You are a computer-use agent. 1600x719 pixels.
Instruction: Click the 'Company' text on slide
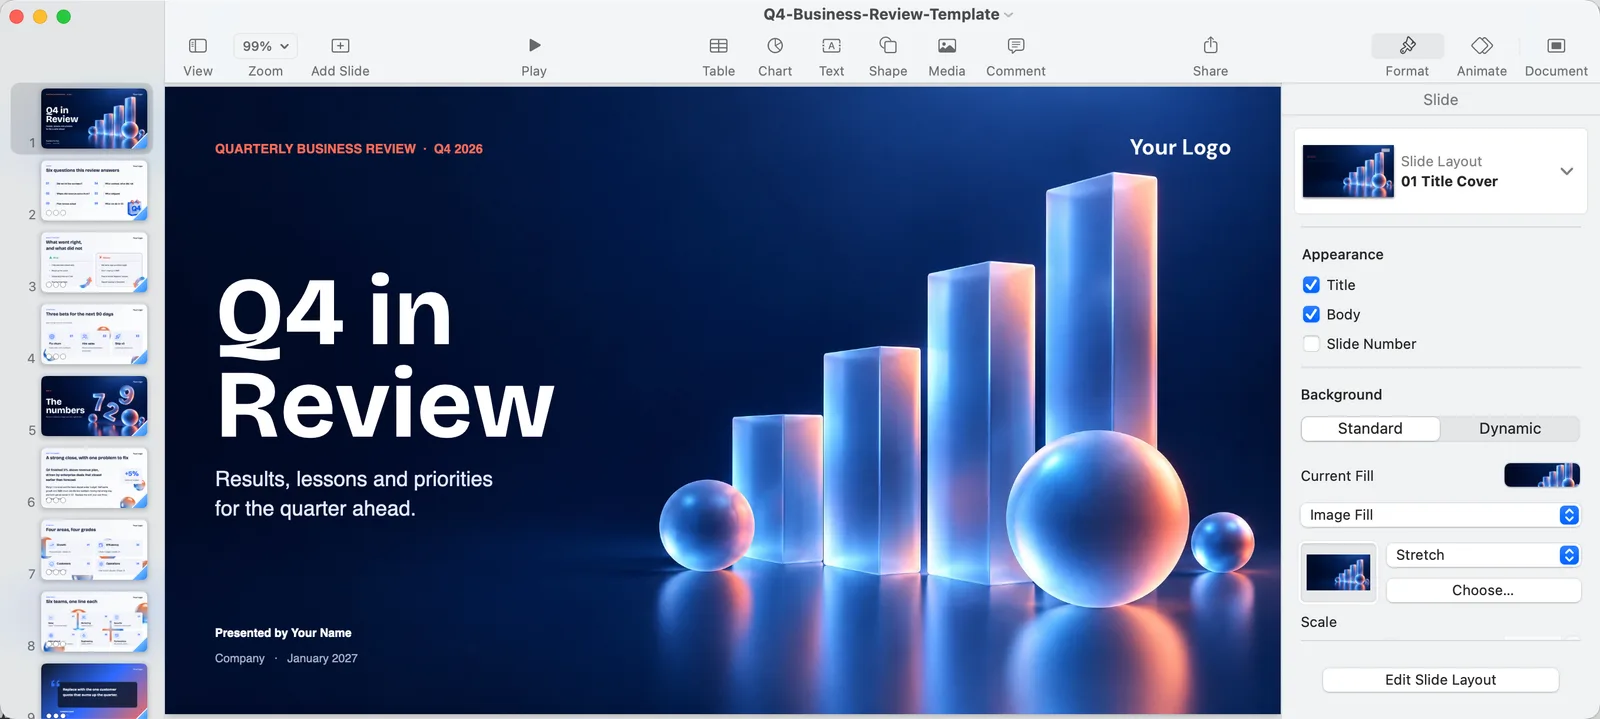[240, 658]
